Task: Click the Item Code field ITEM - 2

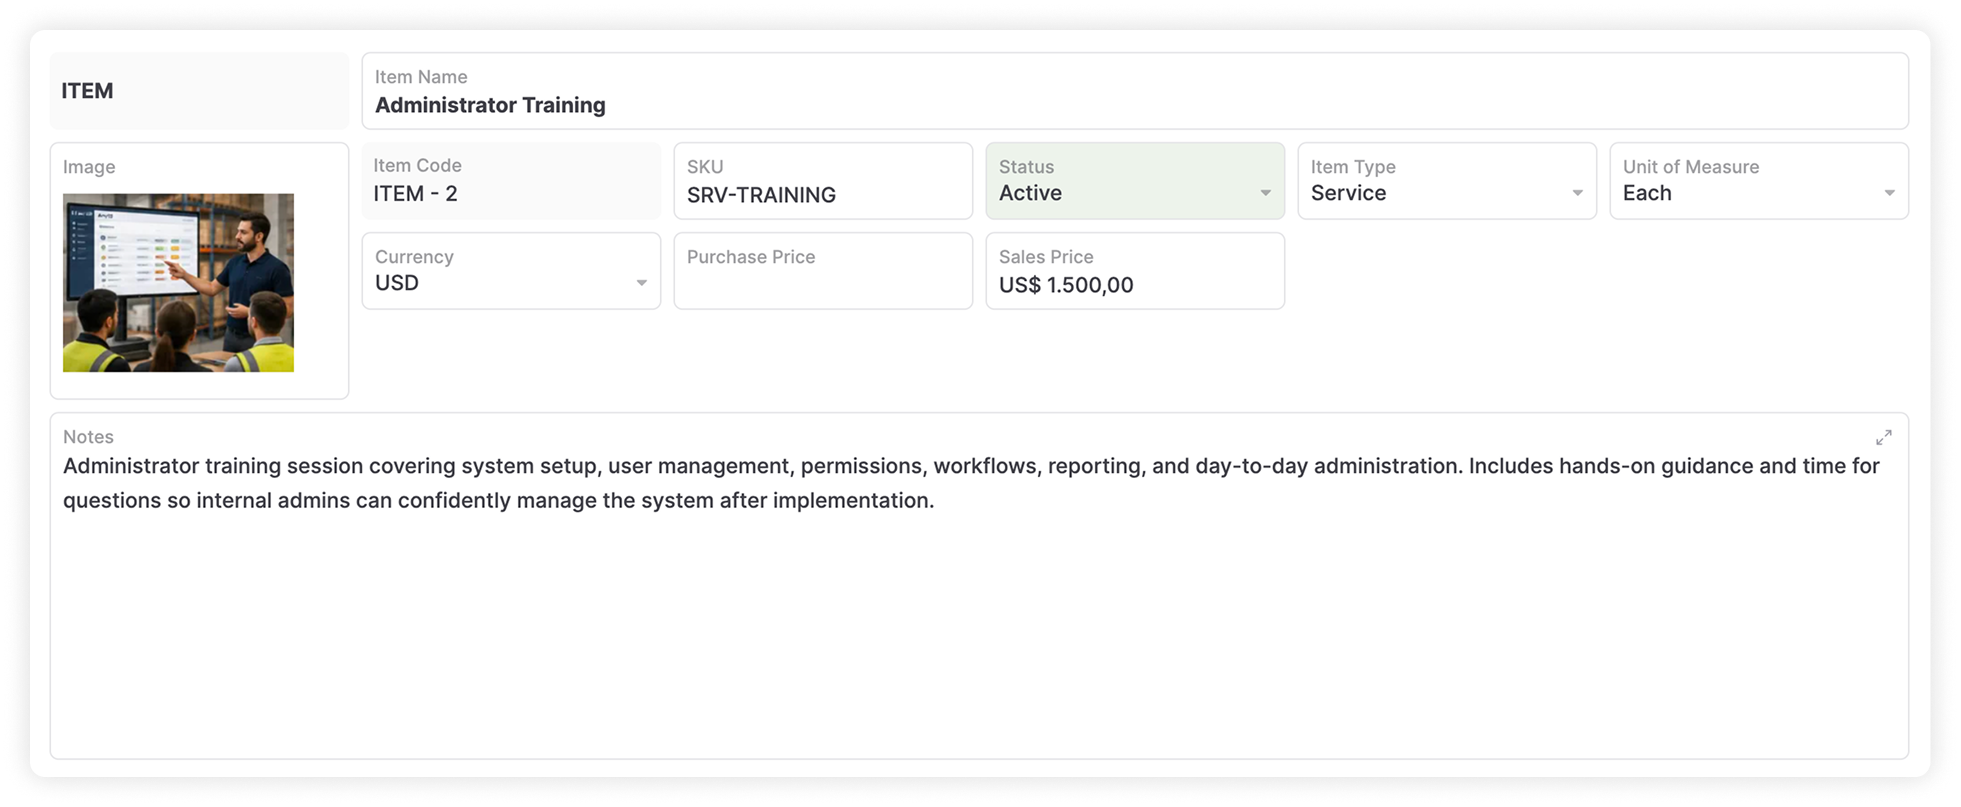Action: point(511,181)
